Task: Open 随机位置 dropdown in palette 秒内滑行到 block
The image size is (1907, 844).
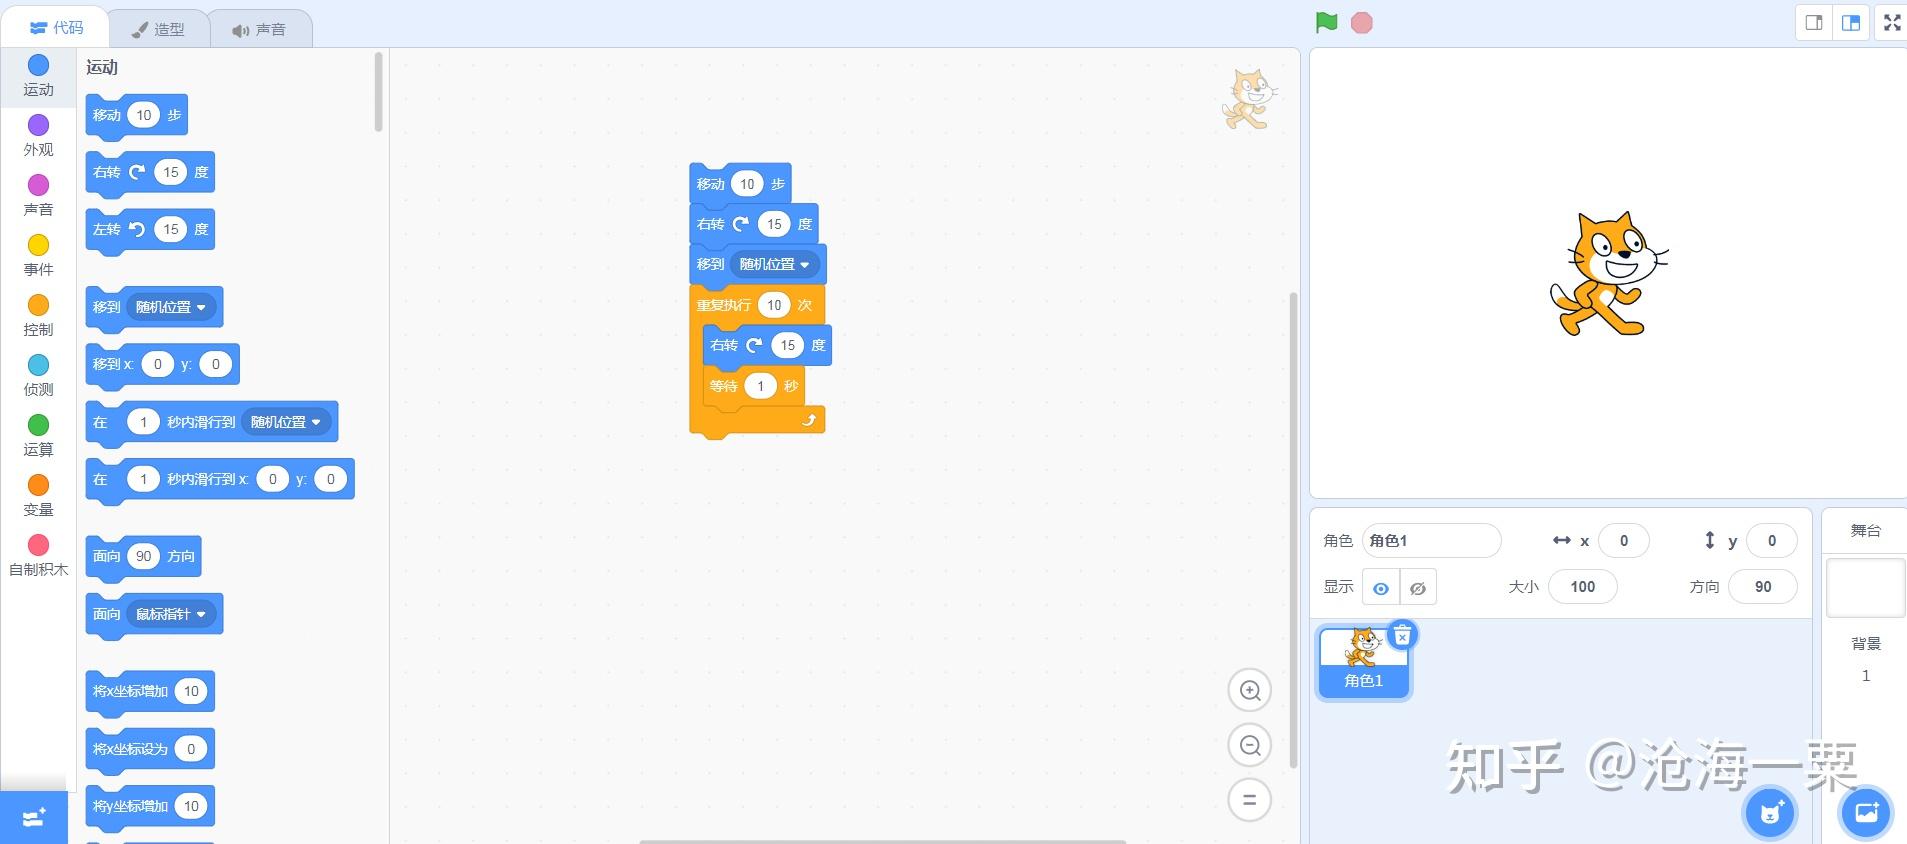Action: click(286, 422)
